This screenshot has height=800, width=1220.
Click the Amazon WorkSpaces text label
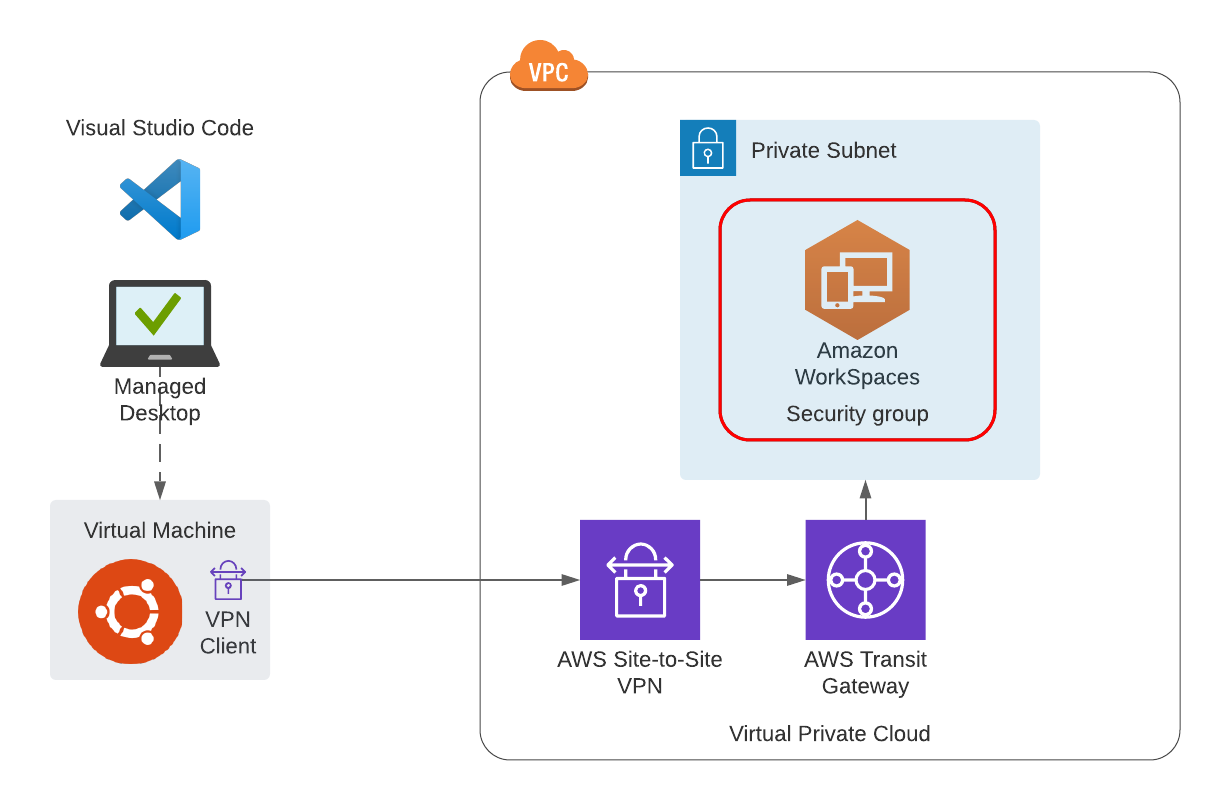(x=857, y=364)
